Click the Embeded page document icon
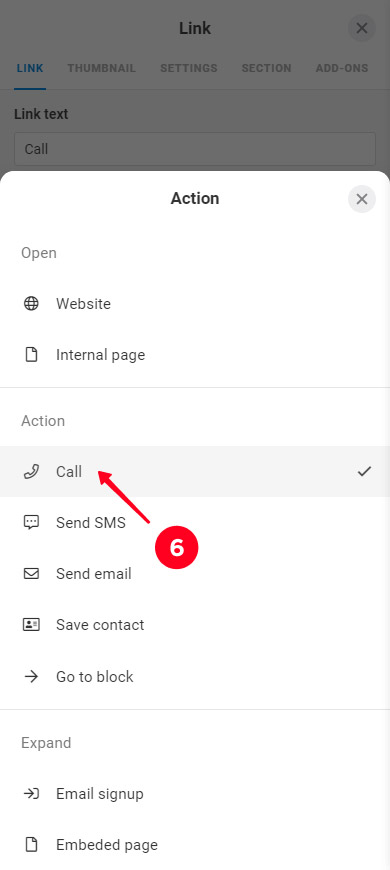Screen dimensions: 390x870 (x=32, y=845)
